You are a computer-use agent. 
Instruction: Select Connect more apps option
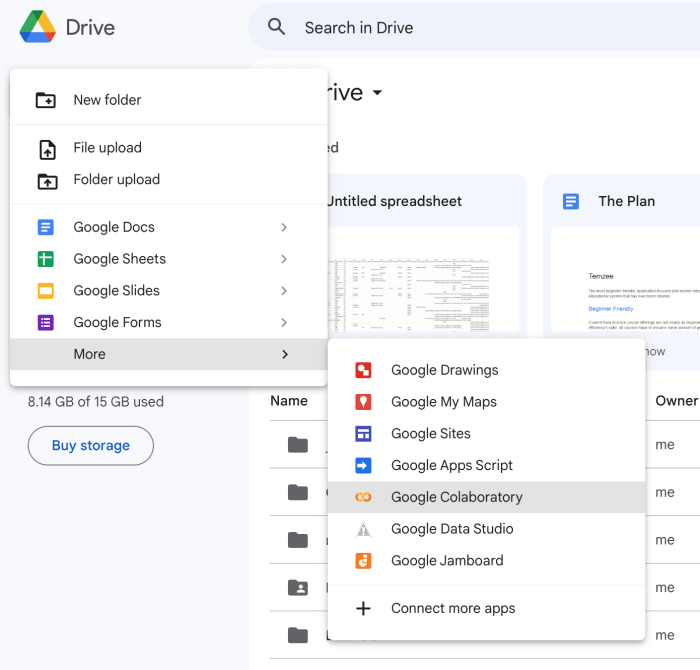[x=486, y=608]
